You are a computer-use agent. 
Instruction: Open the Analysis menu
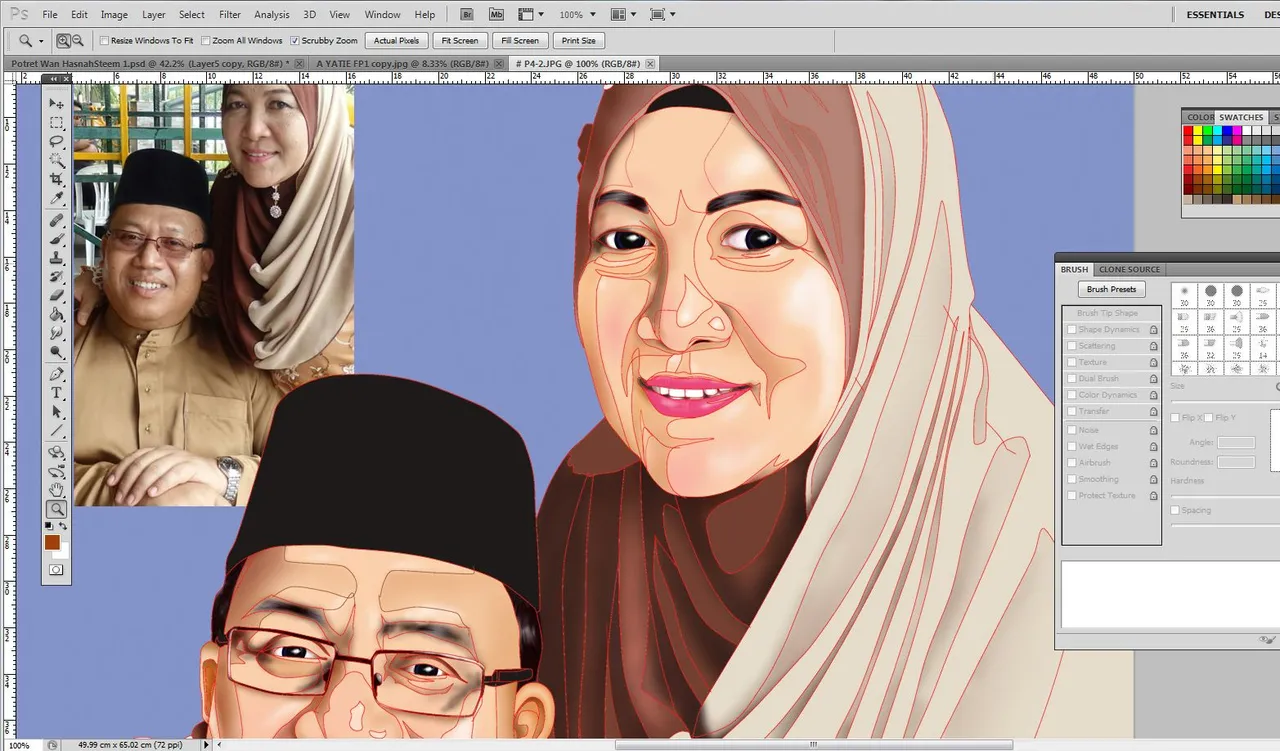pos(272,15)
